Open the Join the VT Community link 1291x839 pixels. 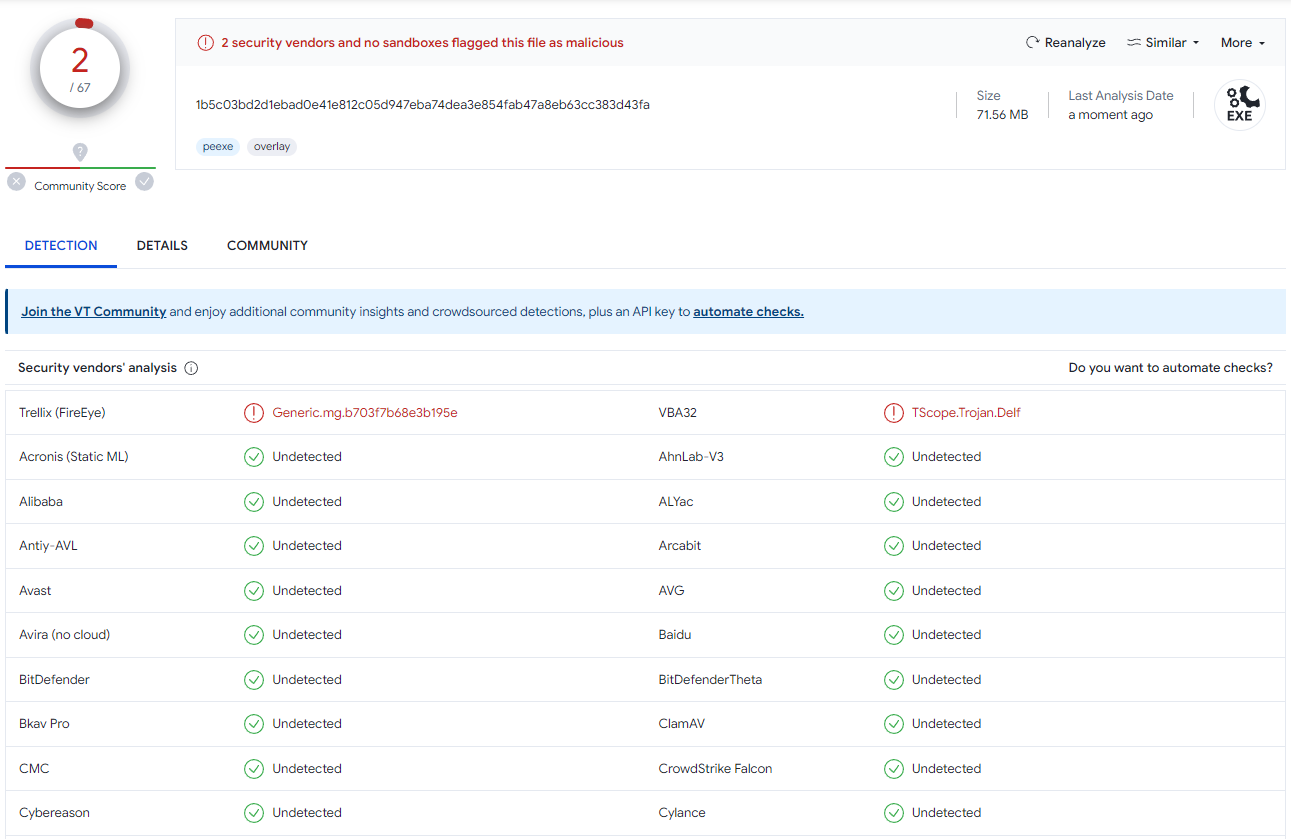94,312
